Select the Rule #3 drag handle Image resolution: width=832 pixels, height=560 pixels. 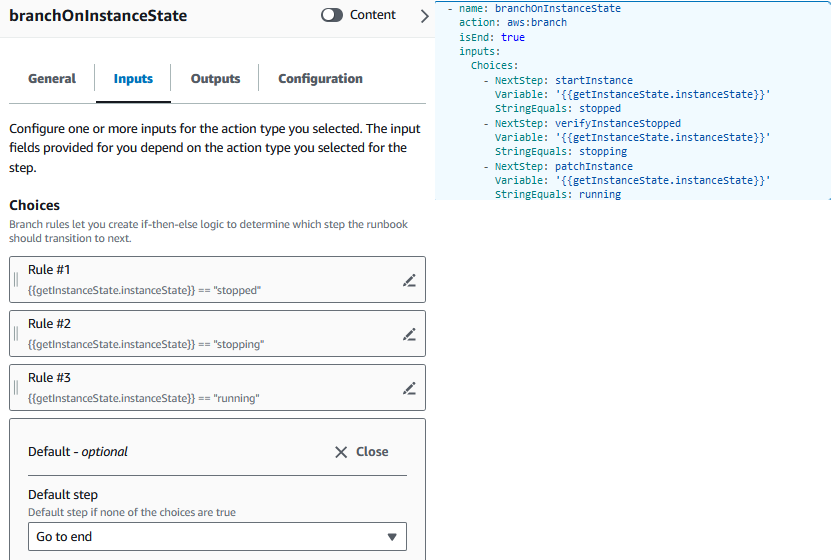(16, 388)
